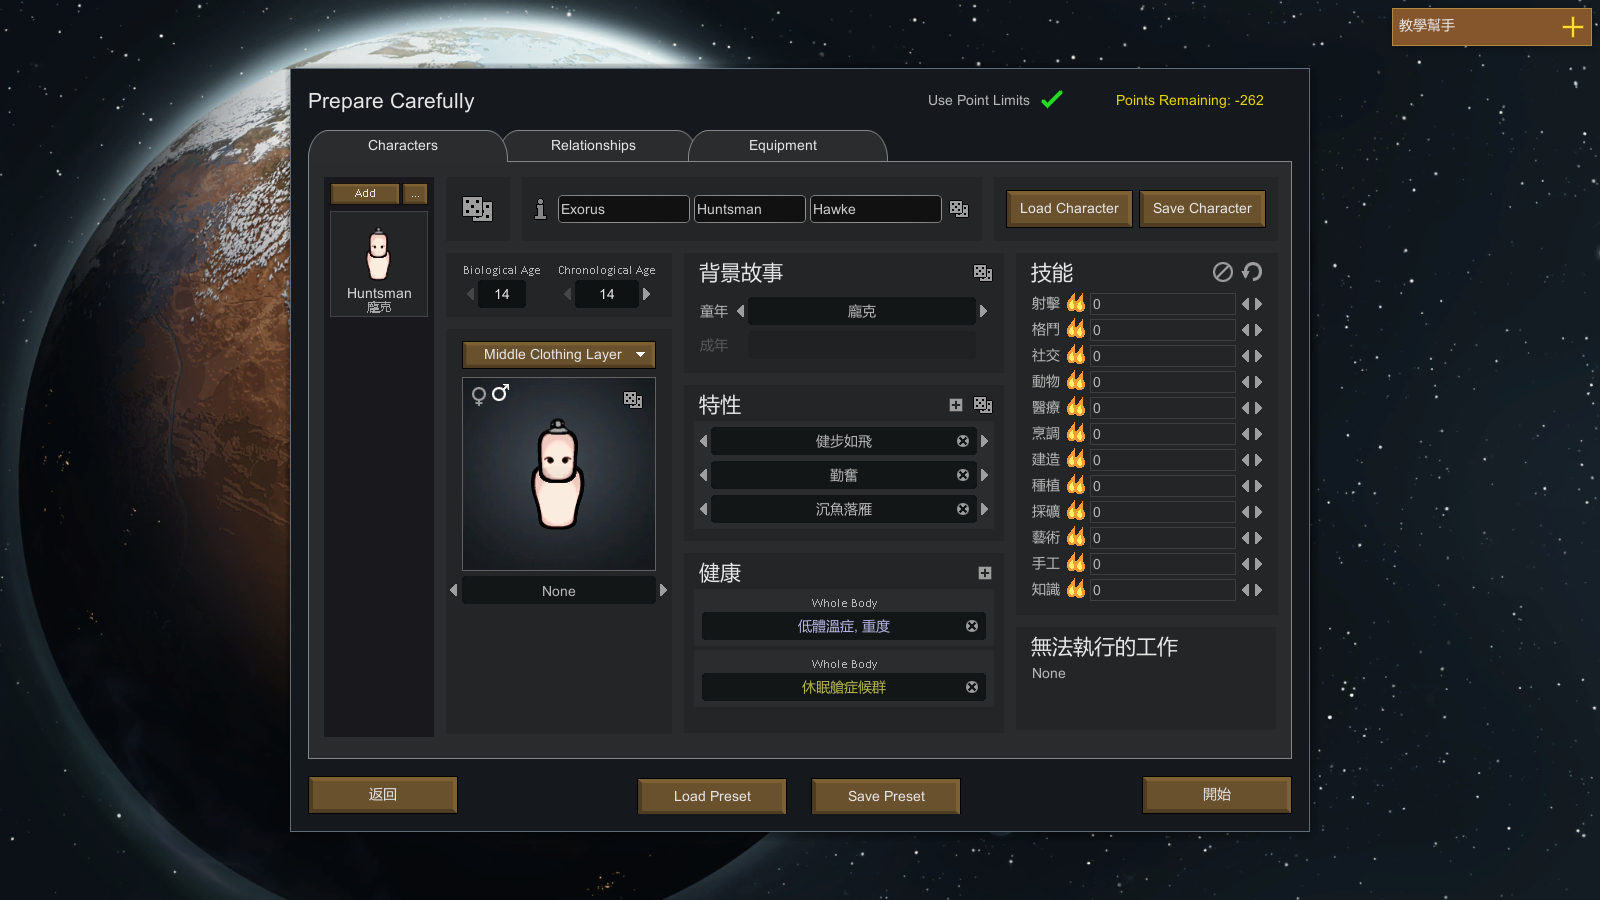Open character info icon beside name
Viewport: 1600px width, 900px height.
pyautogui.click(x=540, y=208)
